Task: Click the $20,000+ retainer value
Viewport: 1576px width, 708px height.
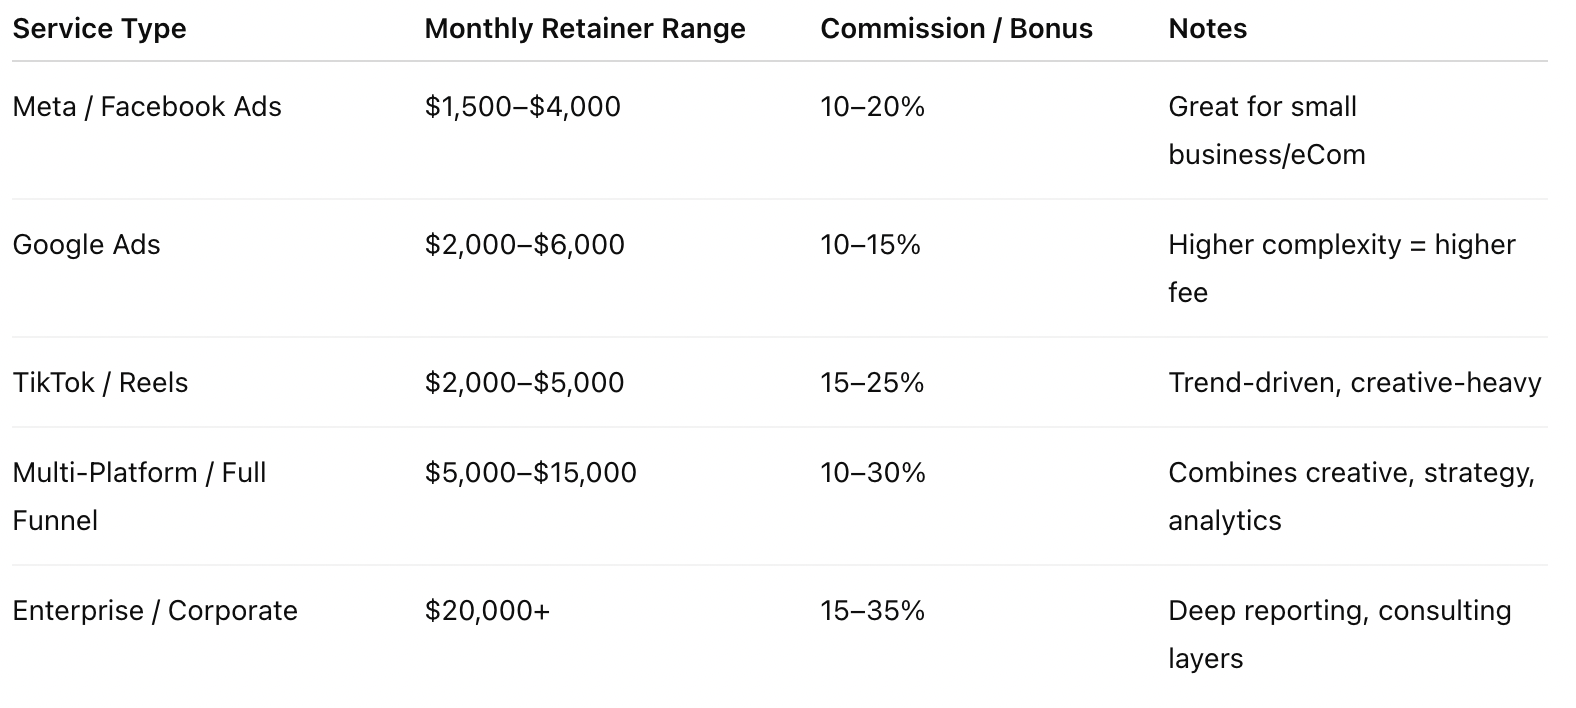Action: (x=487, y=611)
